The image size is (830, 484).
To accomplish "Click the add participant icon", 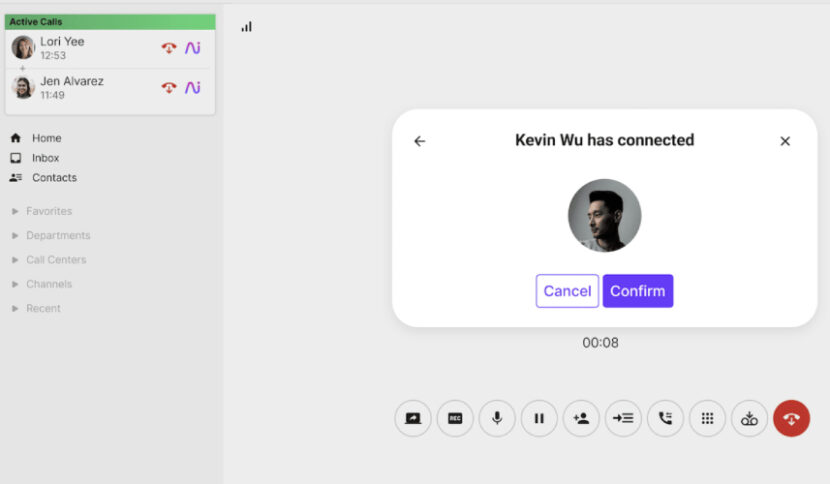I will [x=581, y=418].
